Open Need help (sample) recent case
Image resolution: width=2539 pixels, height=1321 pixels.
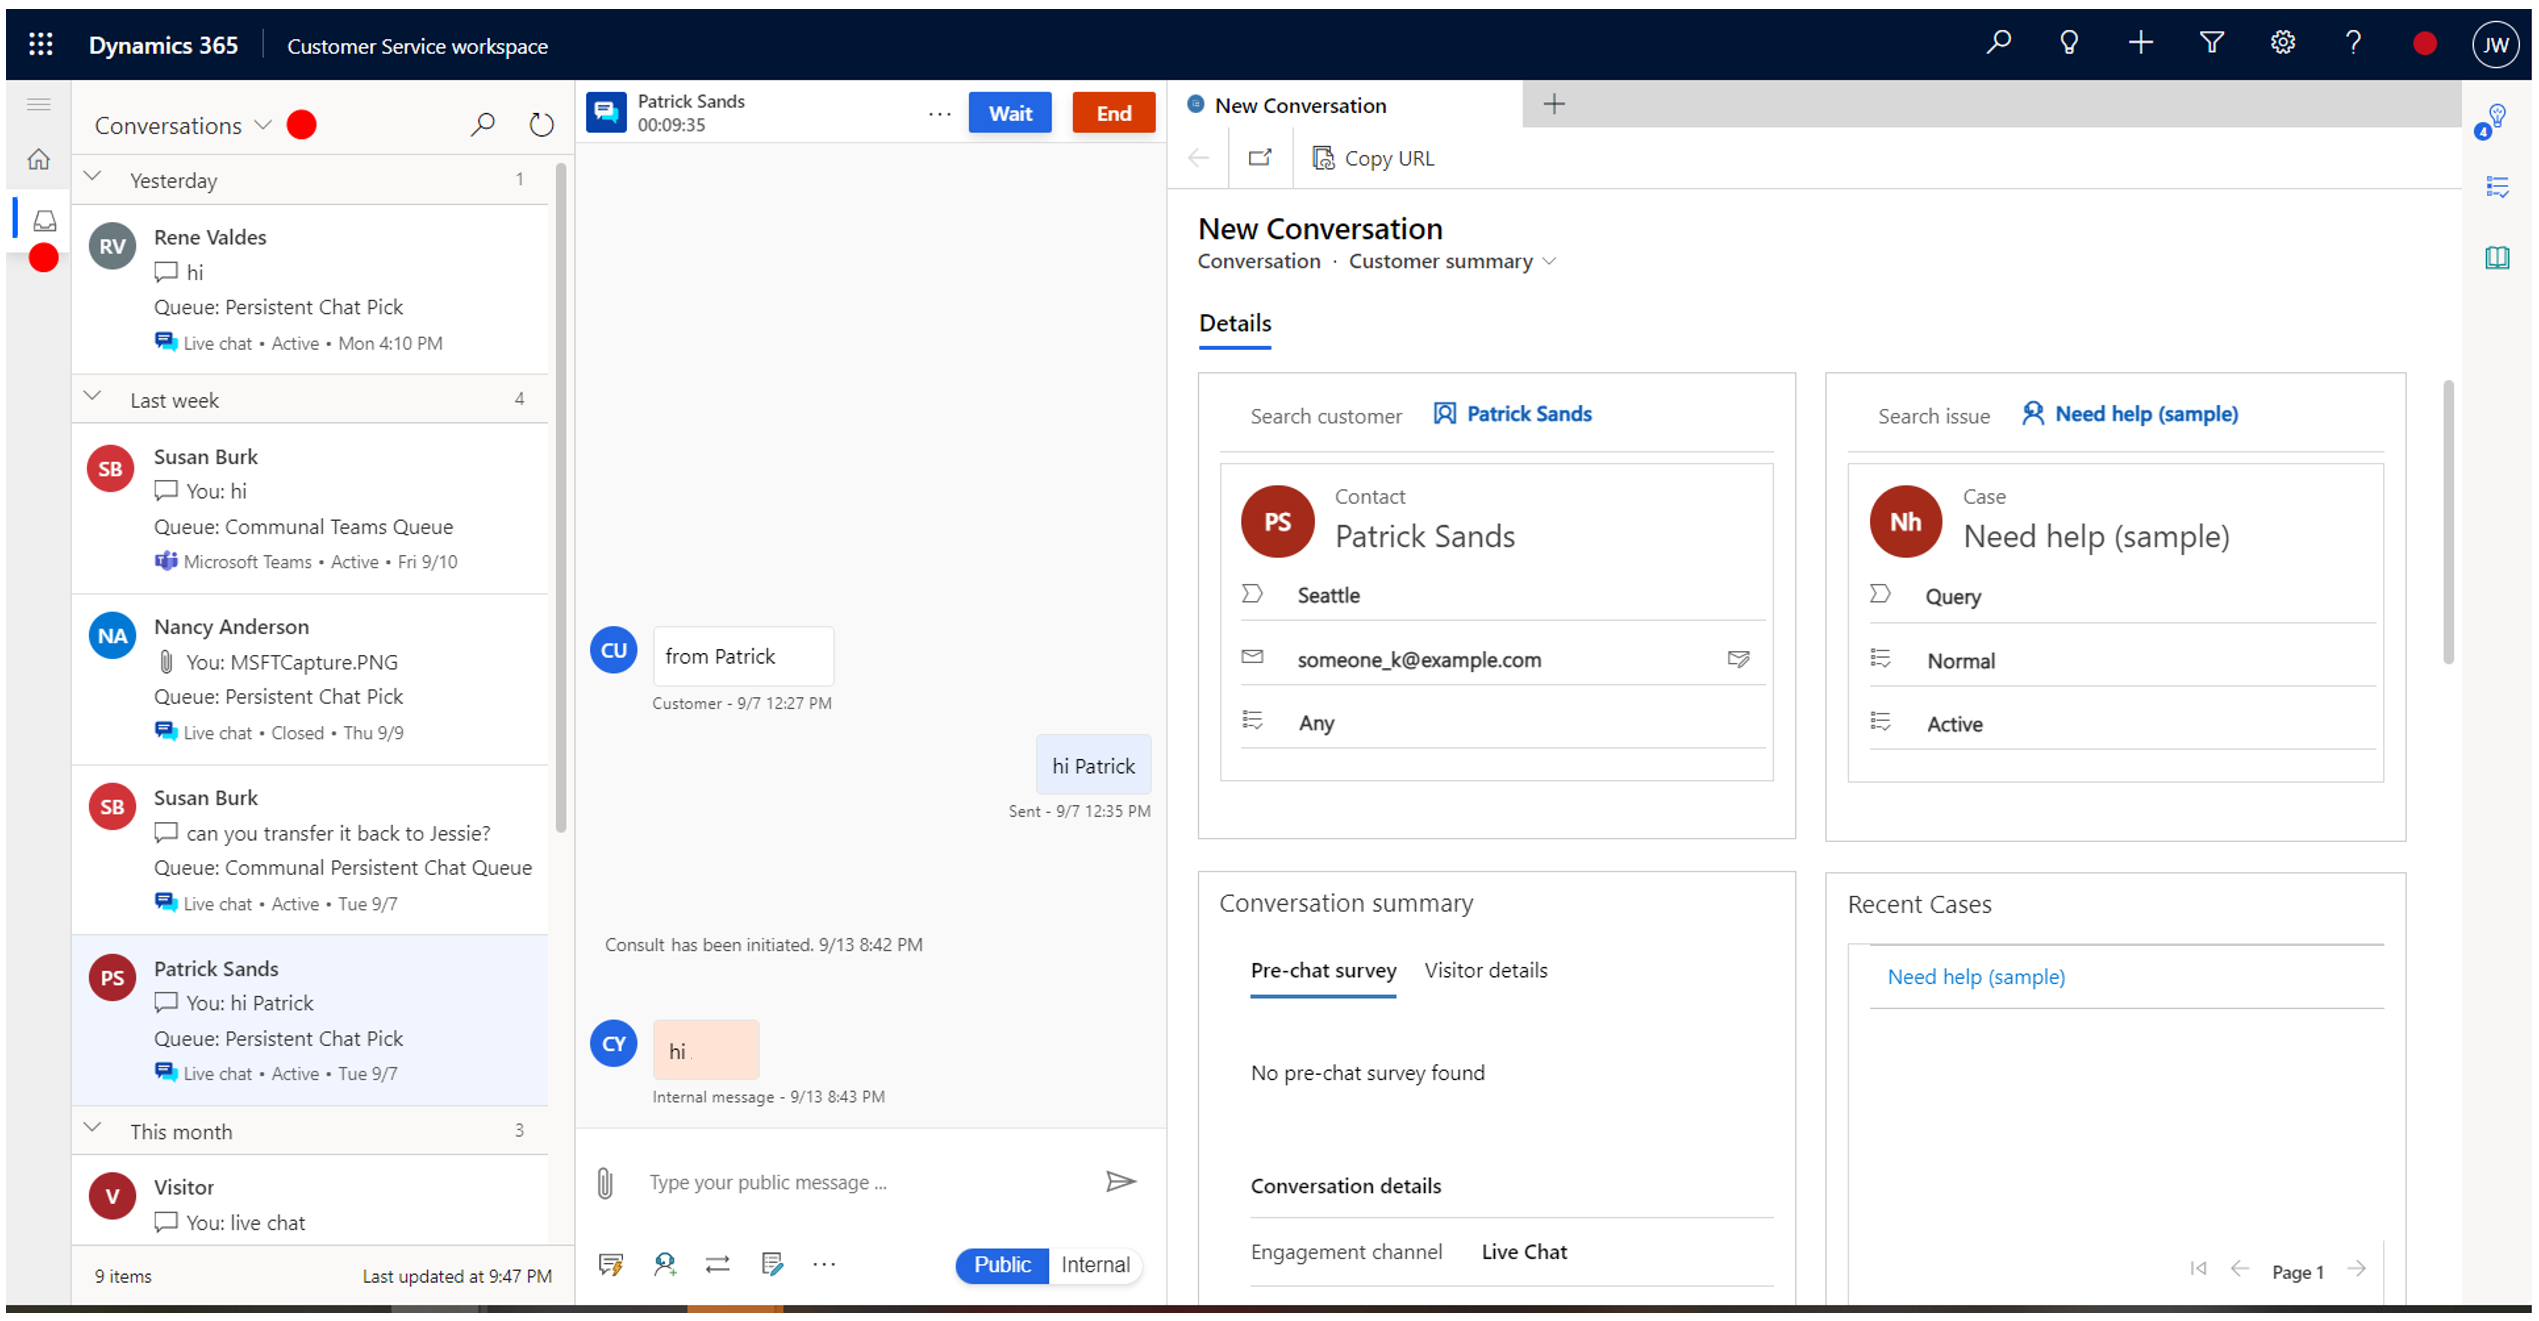(x=1975, y=975)
